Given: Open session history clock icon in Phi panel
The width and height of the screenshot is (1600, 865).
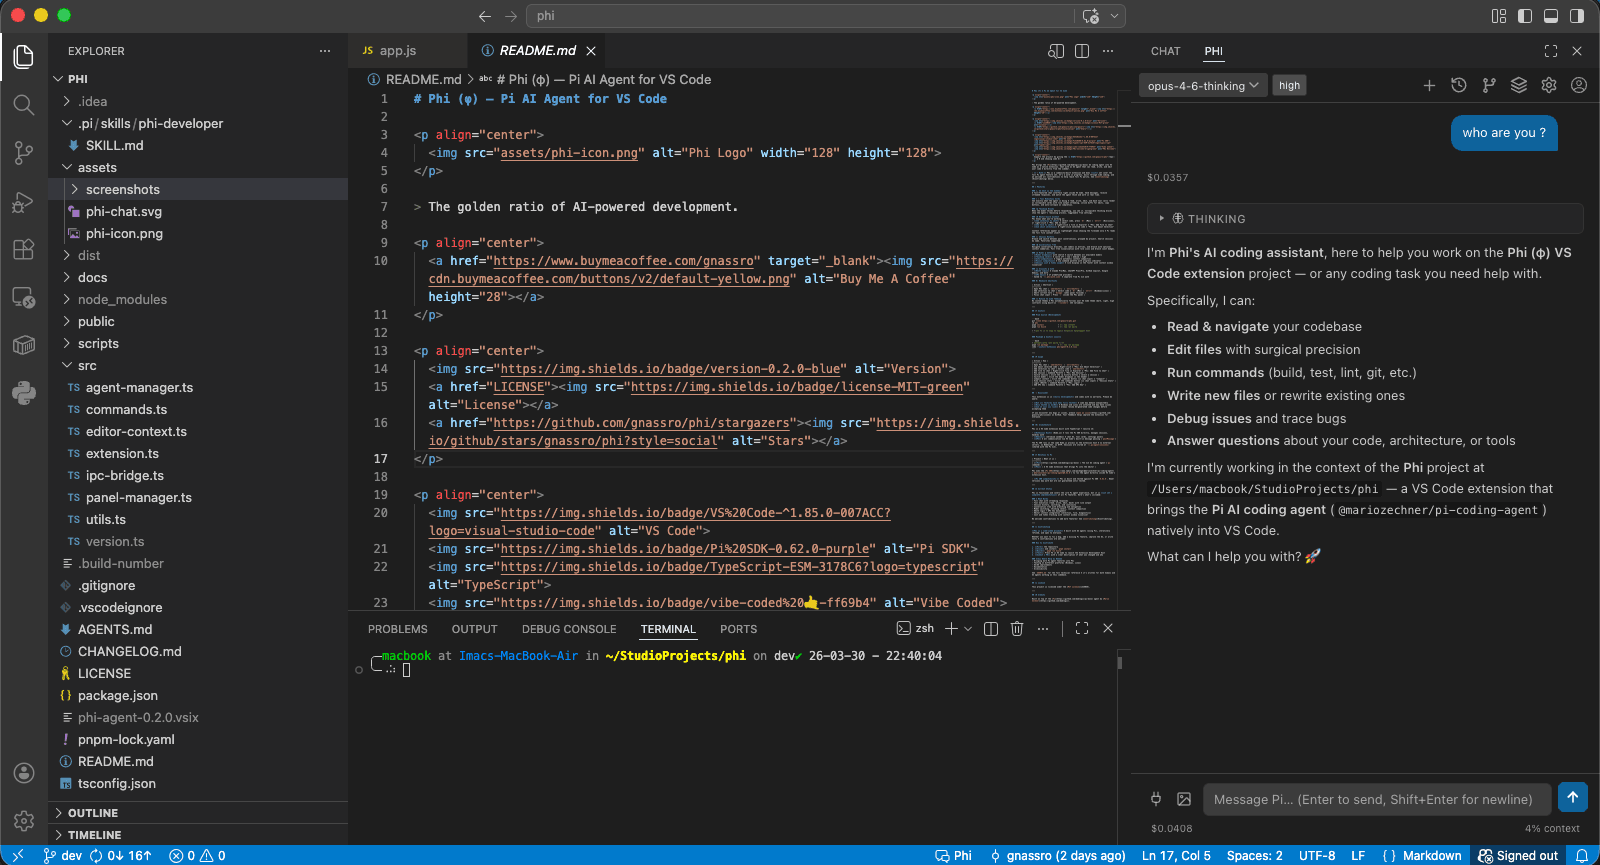Looking at the screenshot, I should [x=1459, y=86].
